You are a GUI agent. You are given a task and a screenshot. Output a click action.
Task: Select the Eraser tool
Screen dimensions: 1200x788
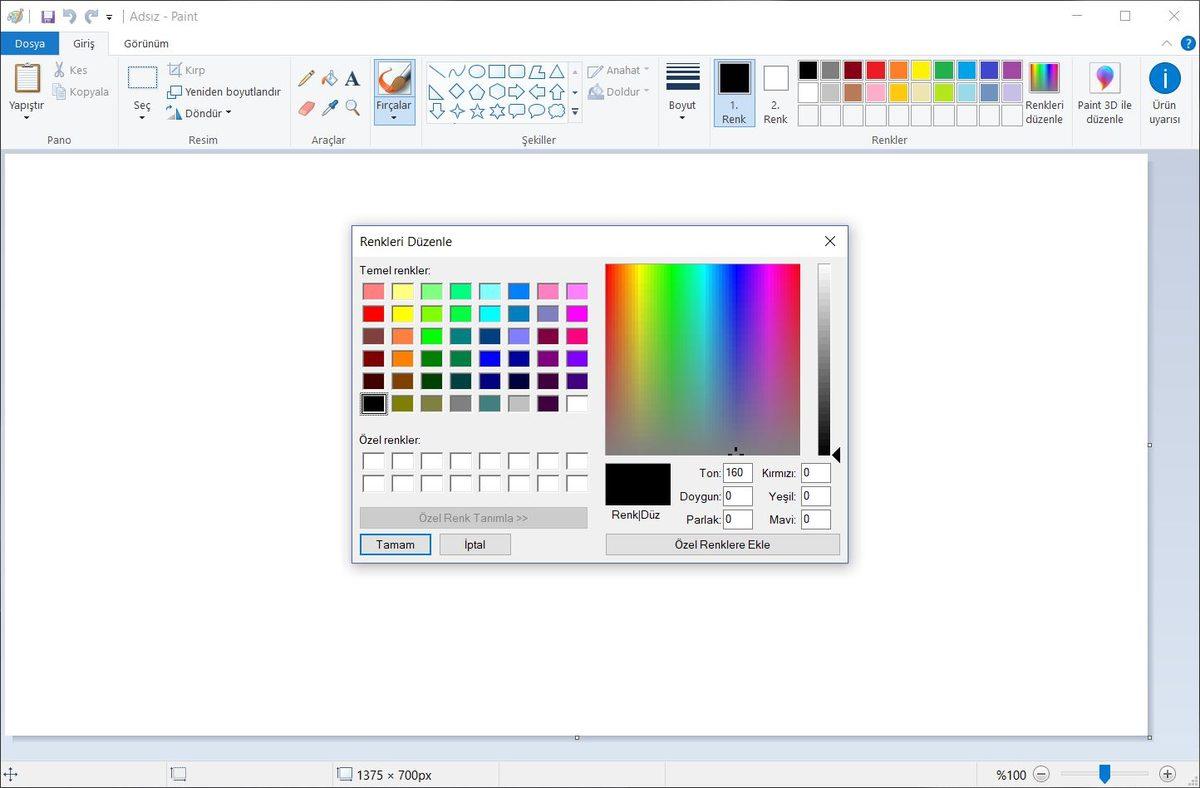point(306,108)
